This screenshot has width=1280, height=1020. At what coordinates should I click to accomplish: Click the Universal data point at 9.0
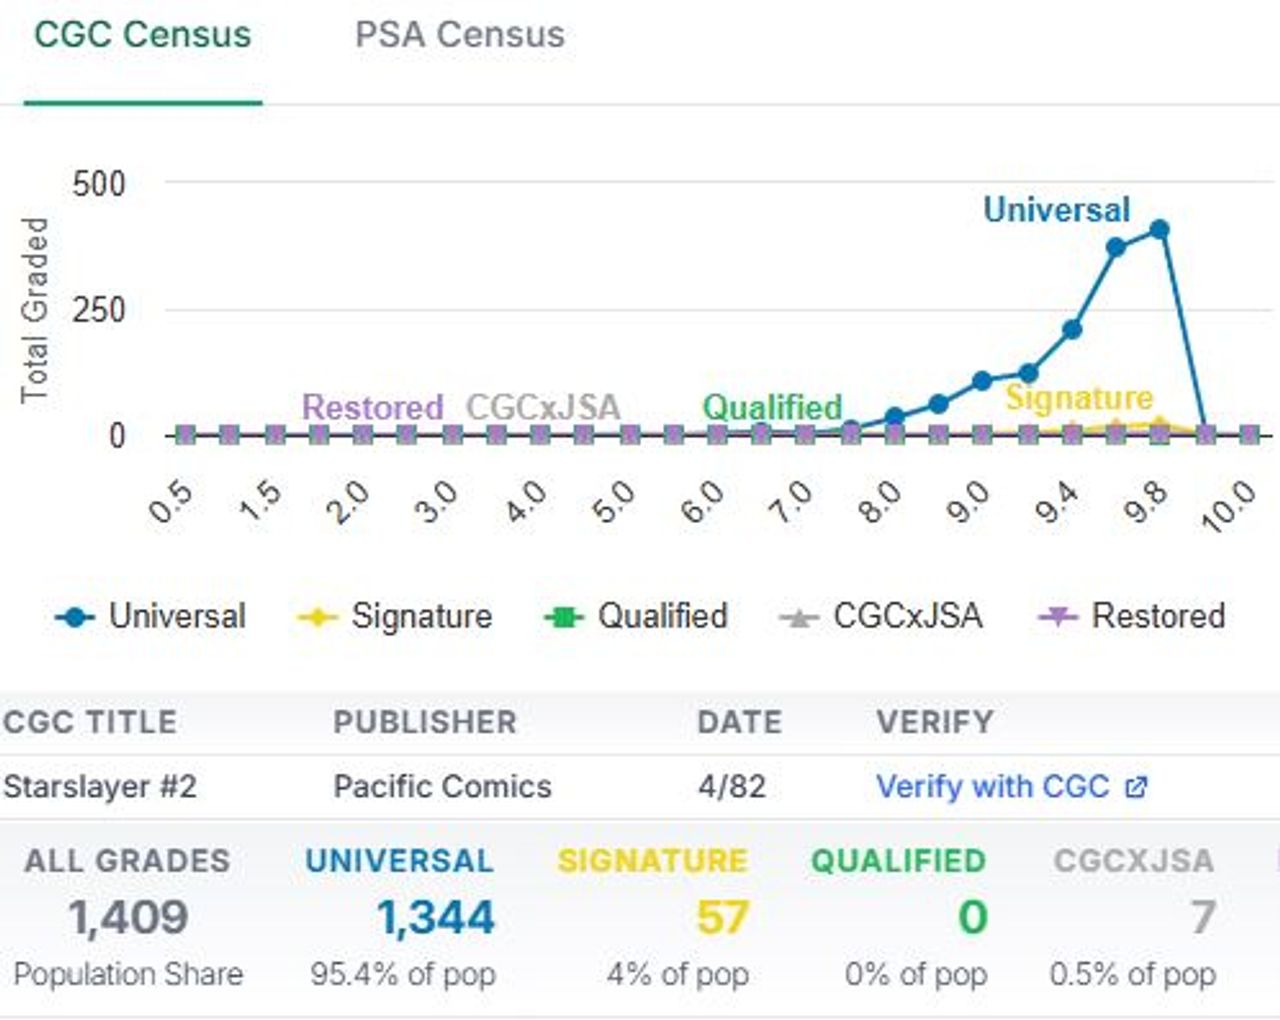pyautogui.click(x=982, y=381)
